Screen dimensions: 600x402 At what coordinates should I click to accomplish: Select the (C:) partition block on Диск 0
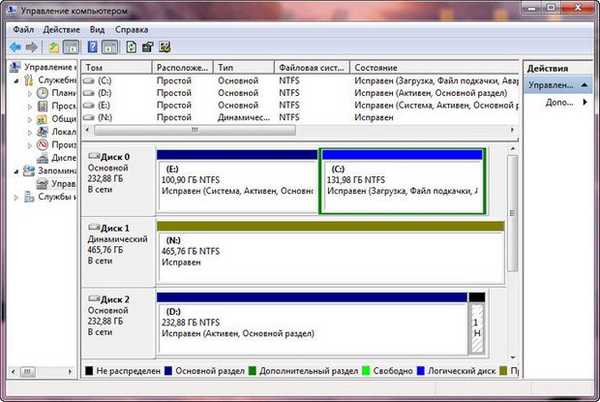point(403,181)
